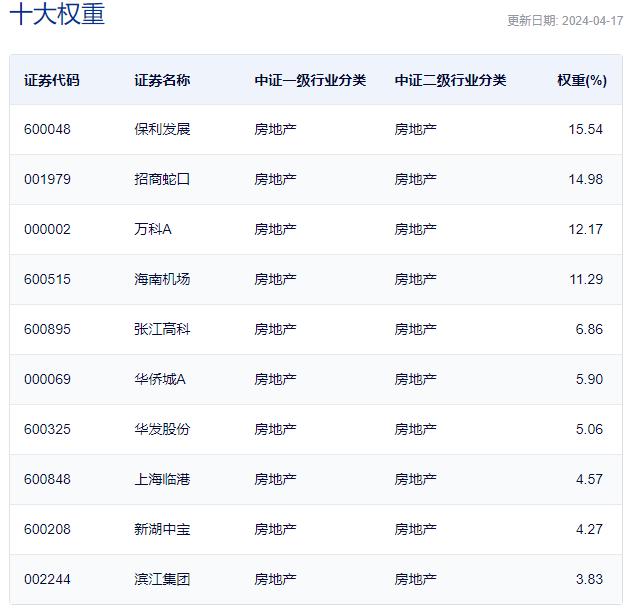
Task: Select security code 001979
Action: coord(47,179)
